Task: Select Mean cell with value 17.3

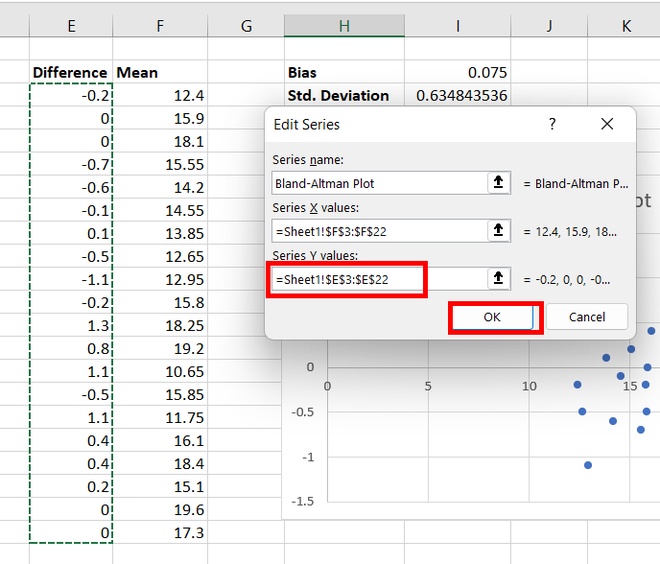Action: click(160, 532)
